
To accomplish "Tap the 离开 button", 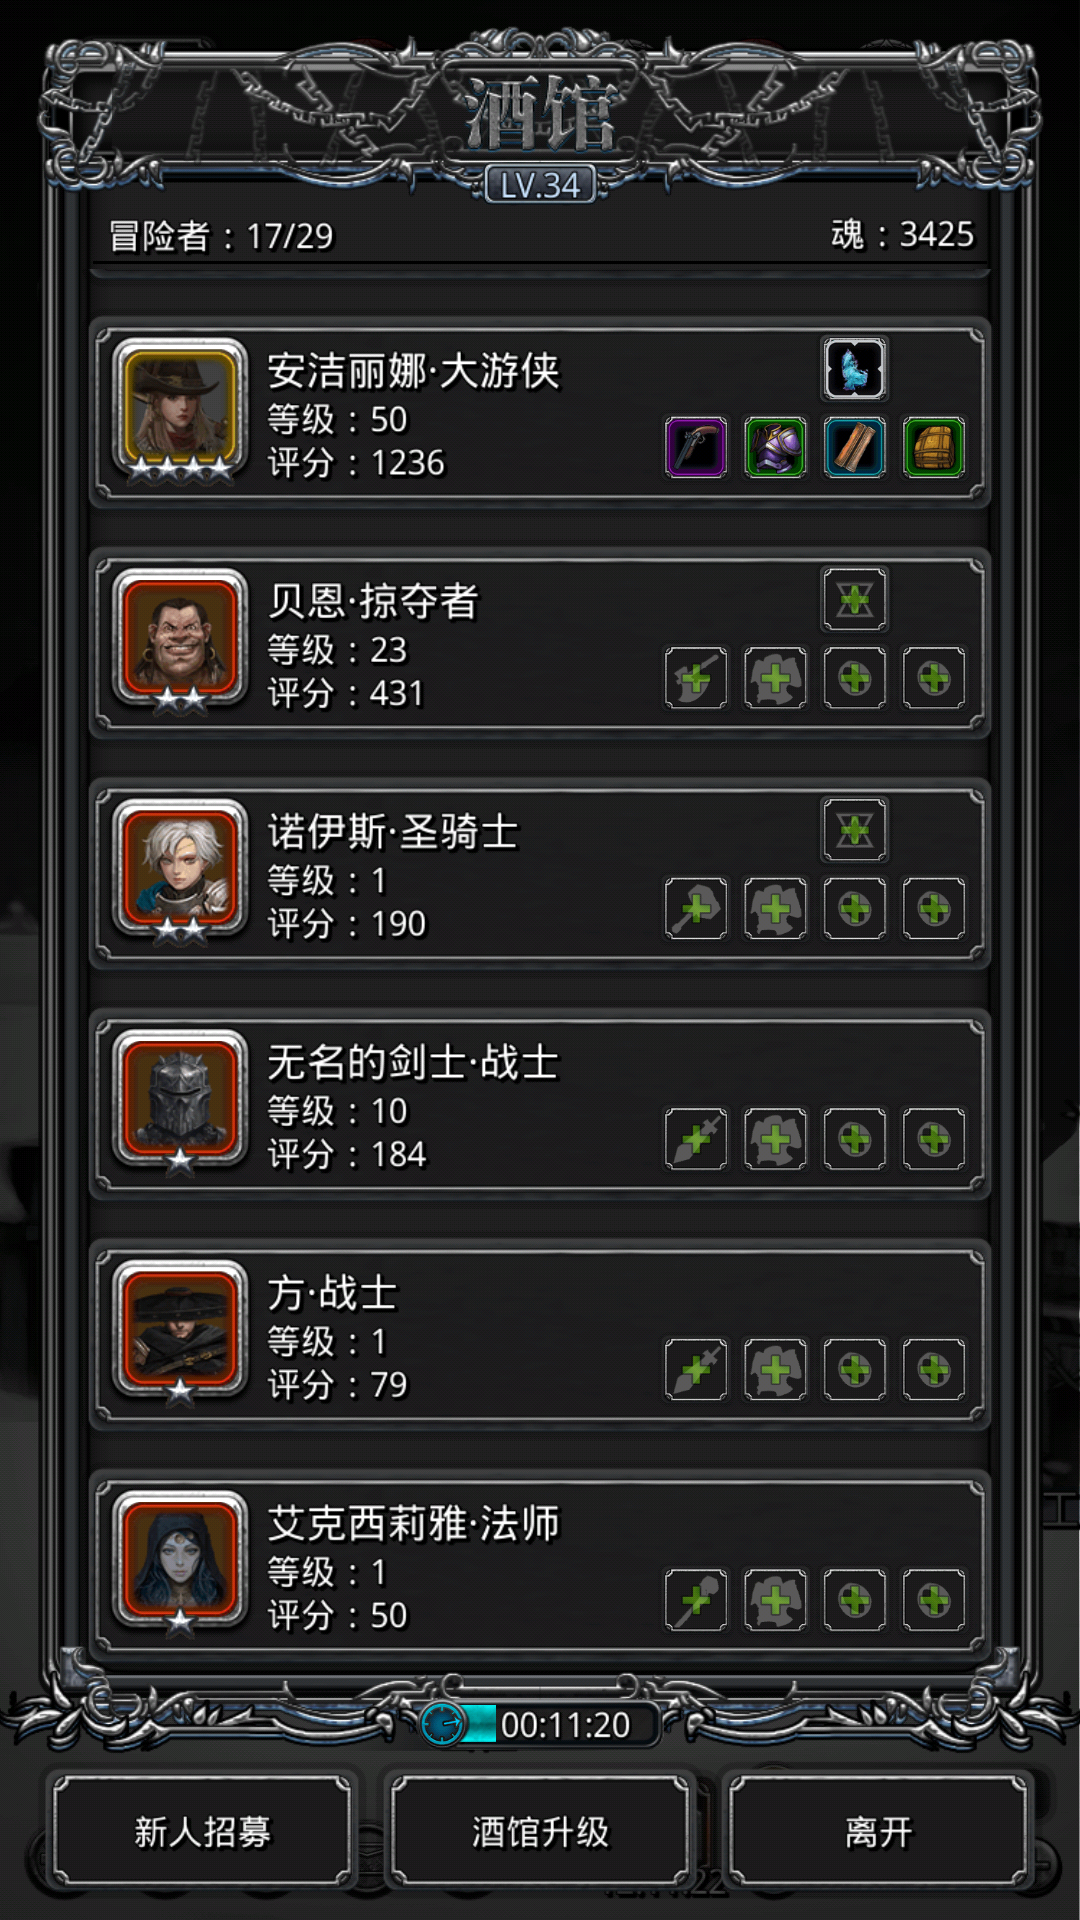I will 878,1832.
